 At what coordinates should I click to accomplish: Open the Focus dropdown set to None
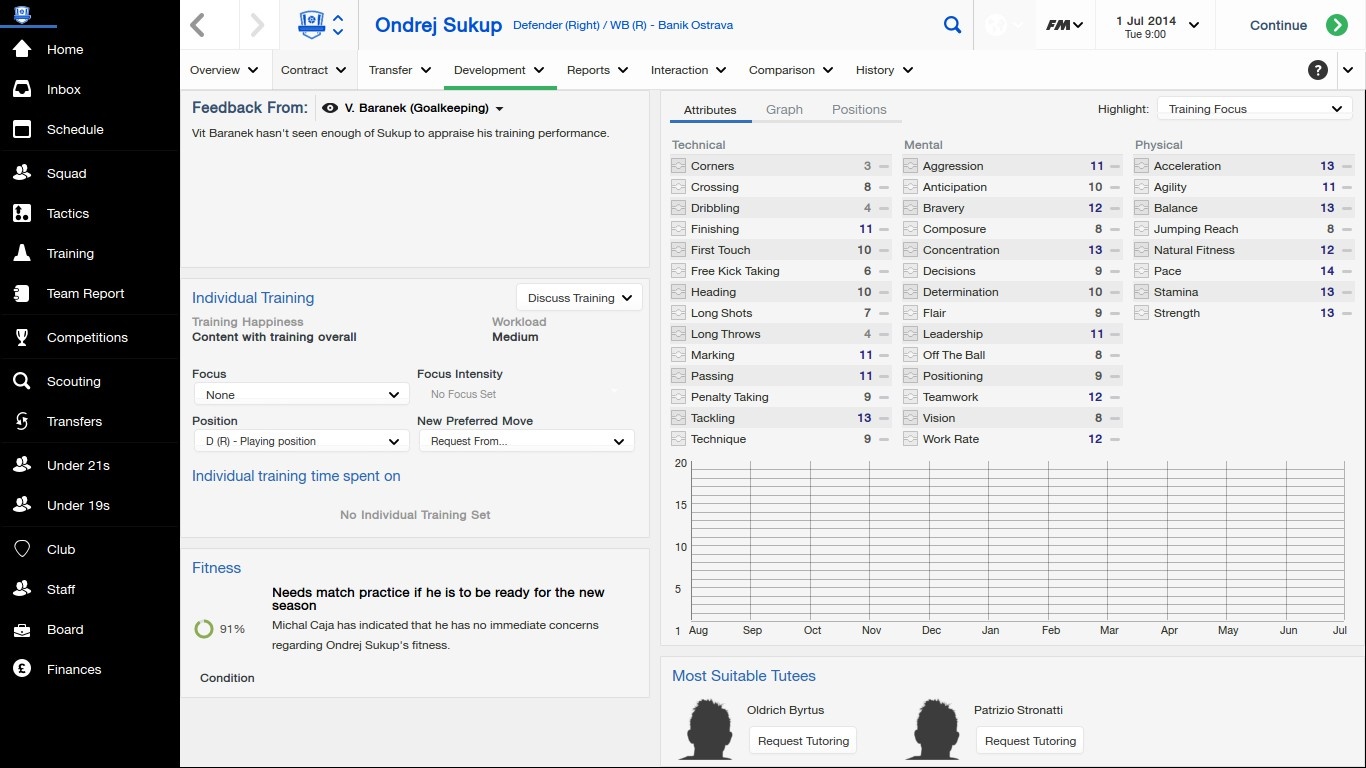coord(300,395)
